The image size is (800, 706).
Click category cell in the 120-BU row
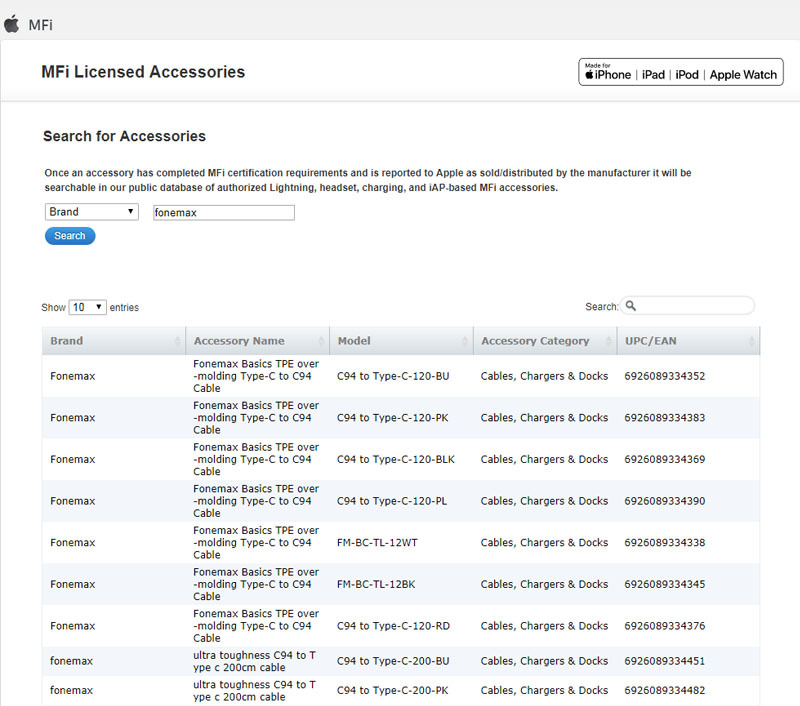(544, 376)
